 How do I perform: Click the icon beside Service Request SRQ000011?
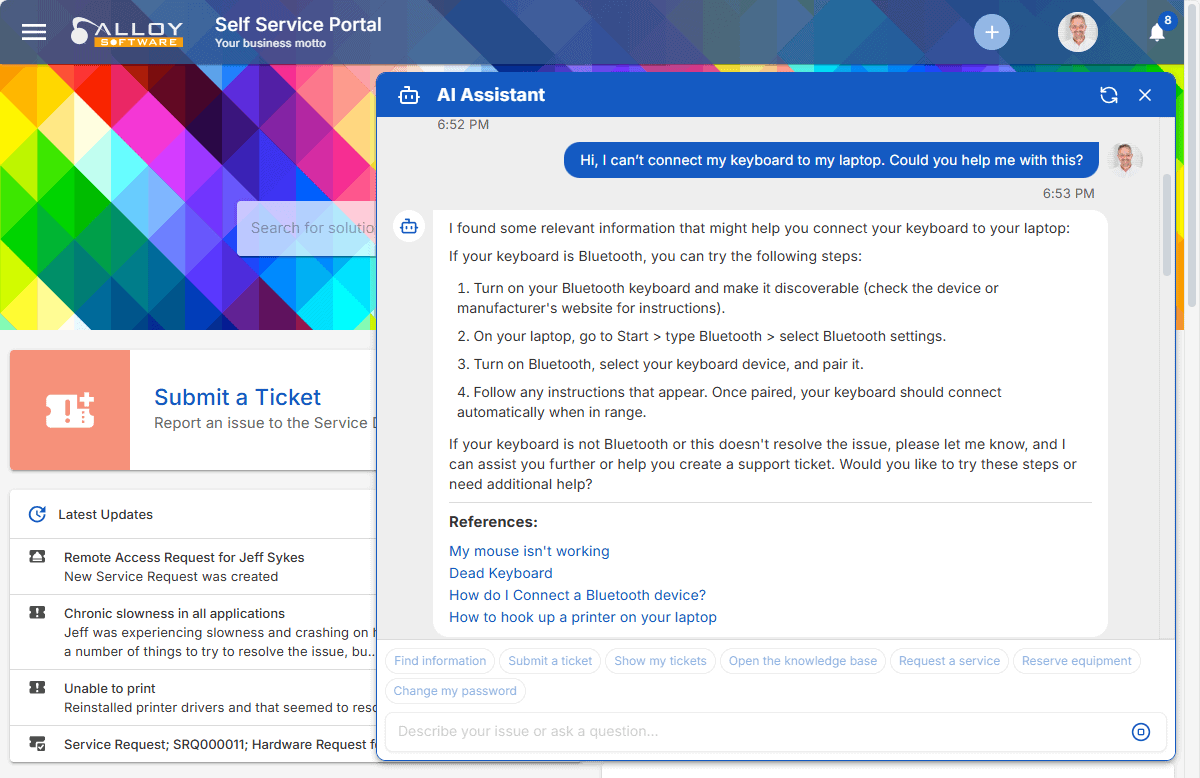tap(37, 744)
